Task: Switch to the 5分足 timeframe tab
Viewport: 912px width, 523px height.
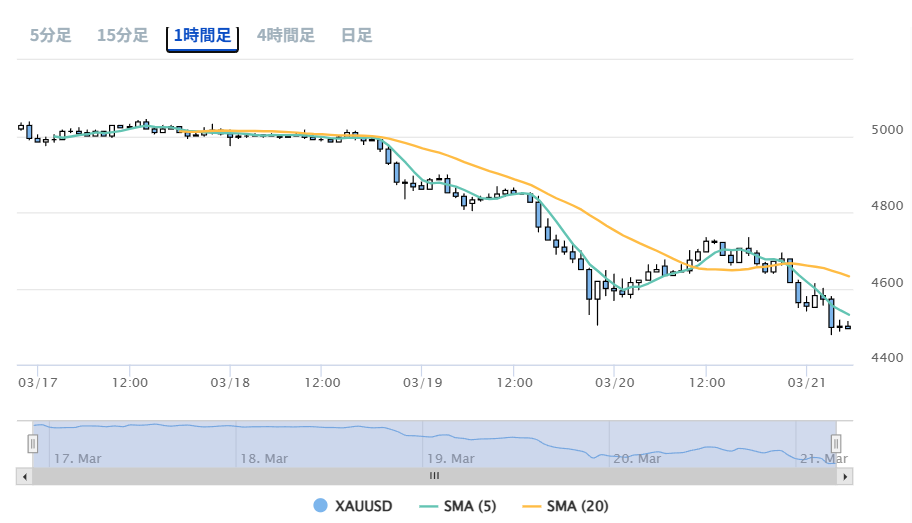Action: click(x=50, y=35)
